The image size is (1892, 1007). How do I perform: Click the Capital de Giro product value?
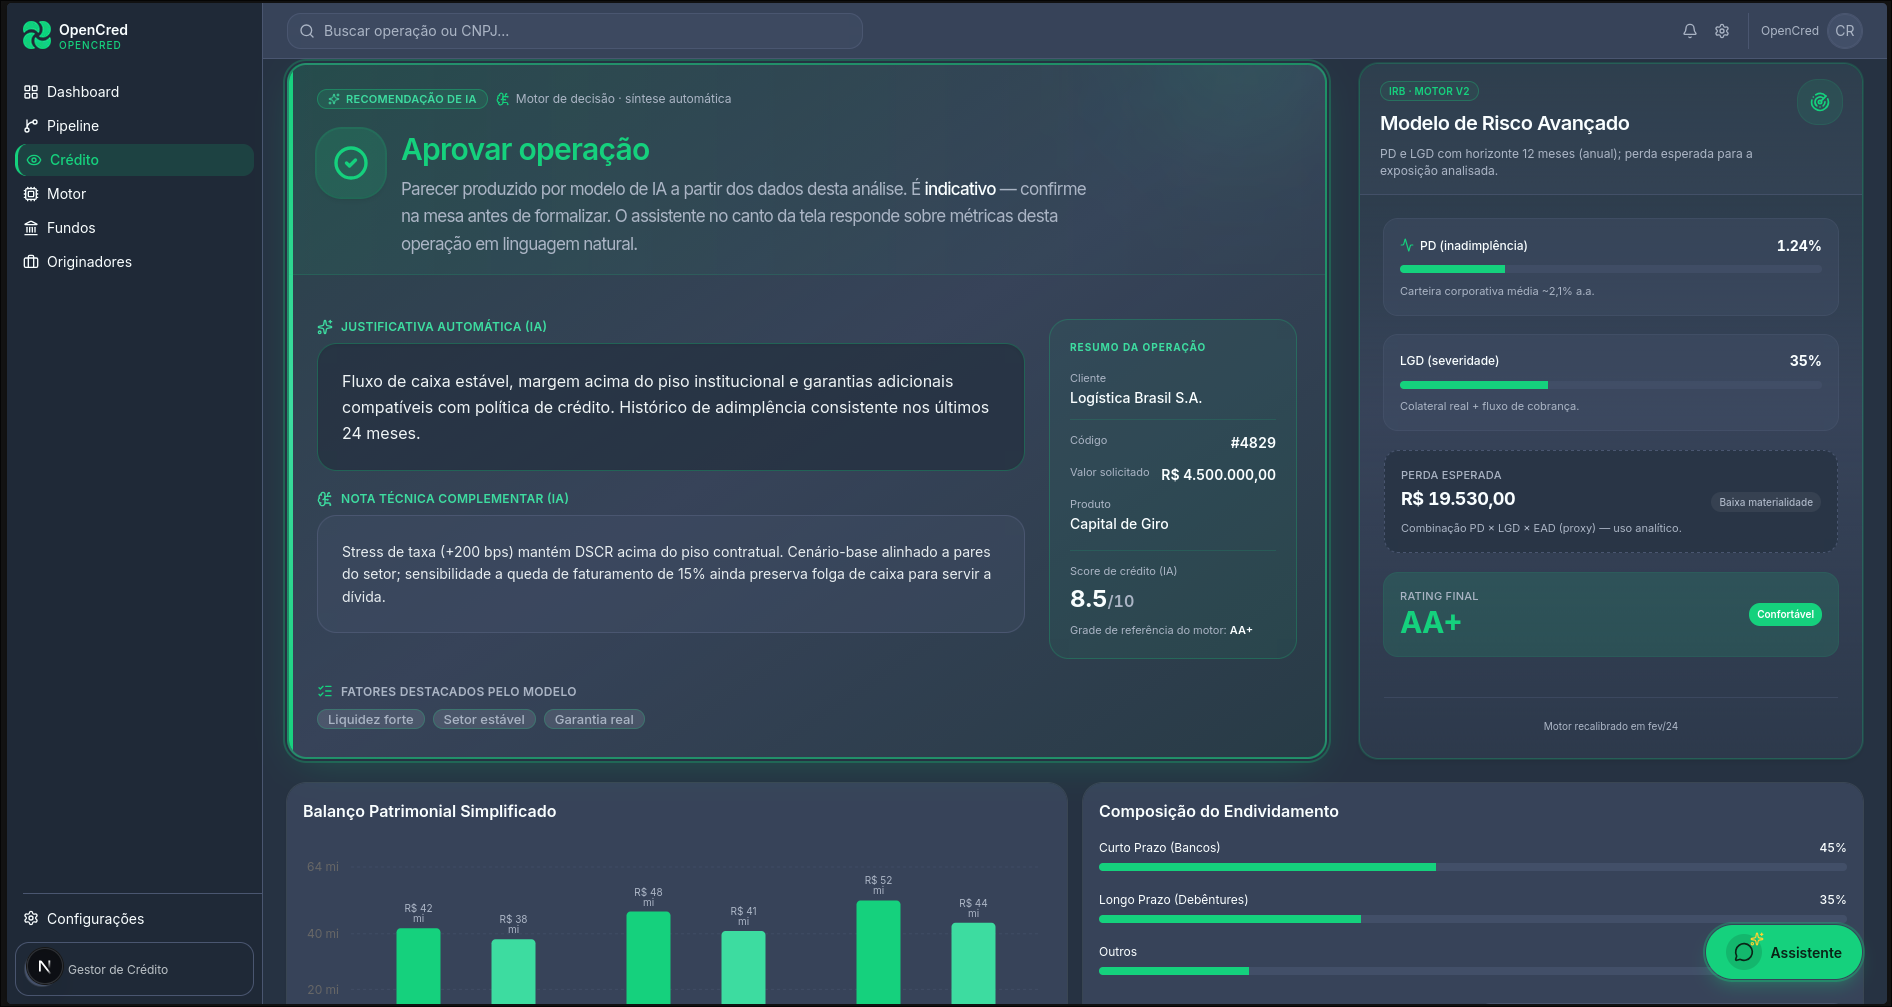click(x=1119, y=524)
